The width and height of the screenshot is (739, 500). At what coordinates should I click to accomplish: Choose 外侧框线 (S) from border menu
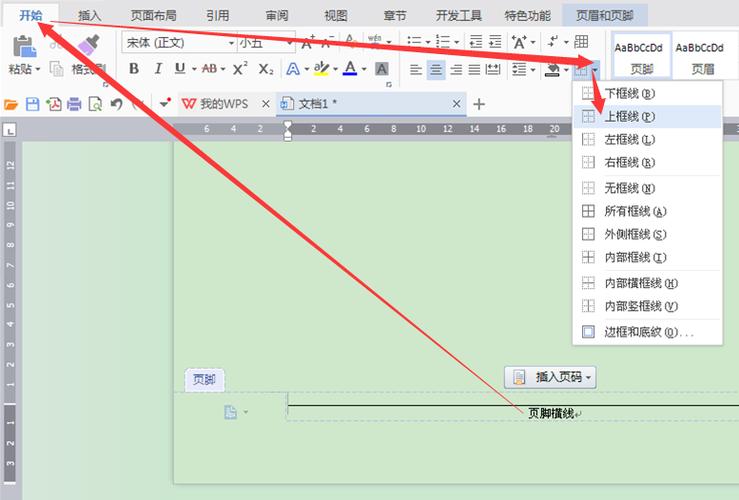point(647,234)
